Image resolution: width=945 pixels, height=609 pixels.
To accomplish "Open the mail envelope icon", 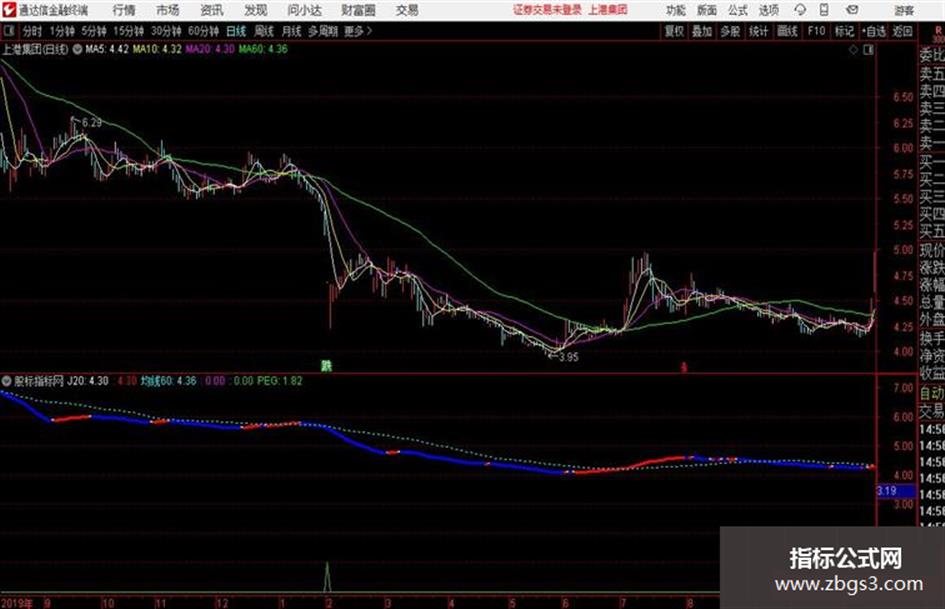I will point(852,10).
